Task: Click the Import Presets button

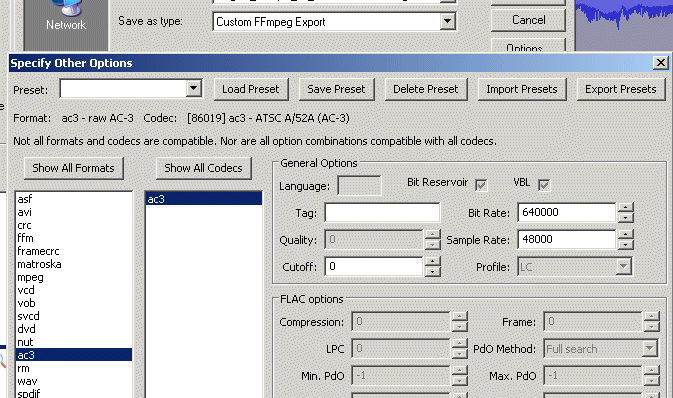Action: point(522,89)
